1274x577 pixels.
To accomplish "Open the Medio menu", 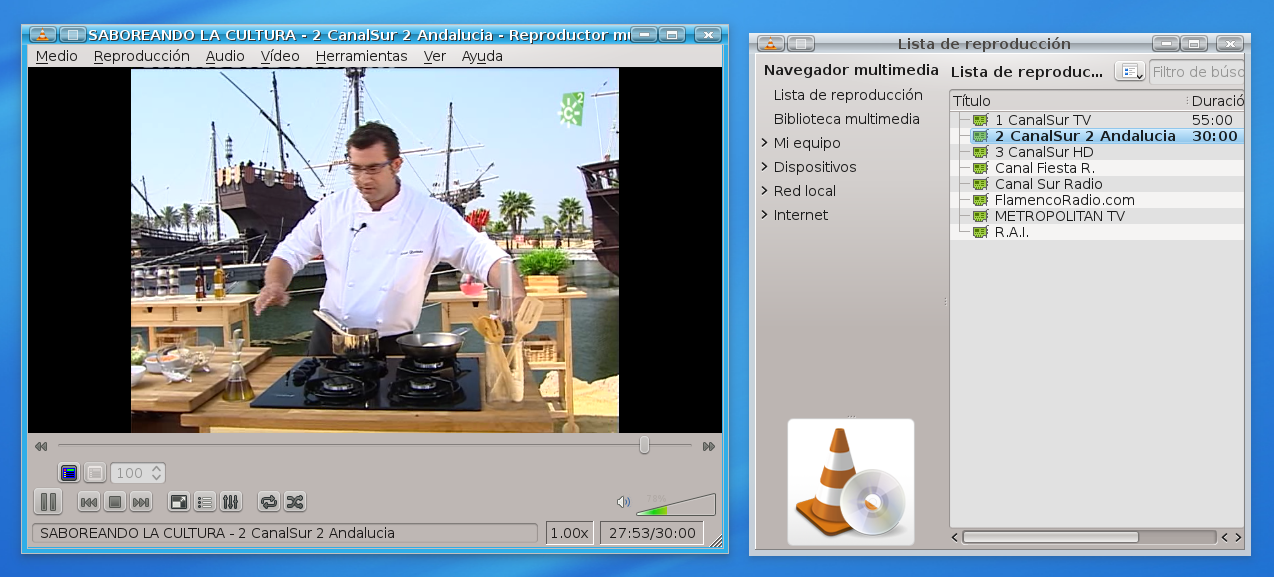I will point(56,56).
